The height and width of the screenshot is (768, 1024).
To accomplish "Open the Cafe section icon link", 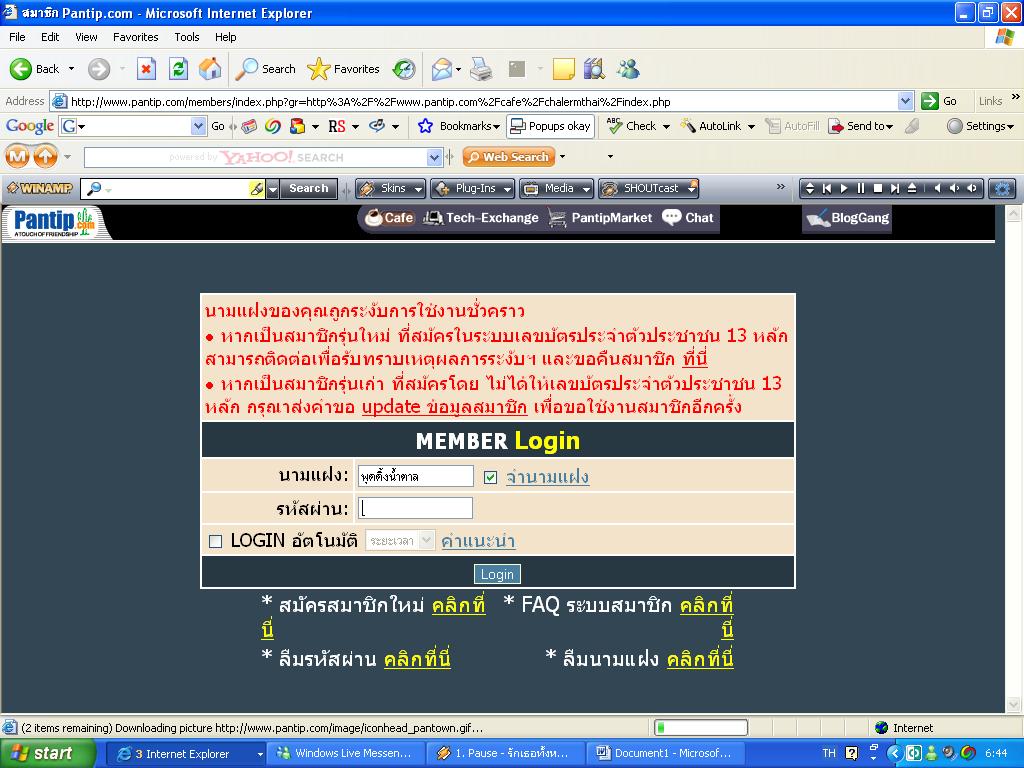I will coord(389,218).
